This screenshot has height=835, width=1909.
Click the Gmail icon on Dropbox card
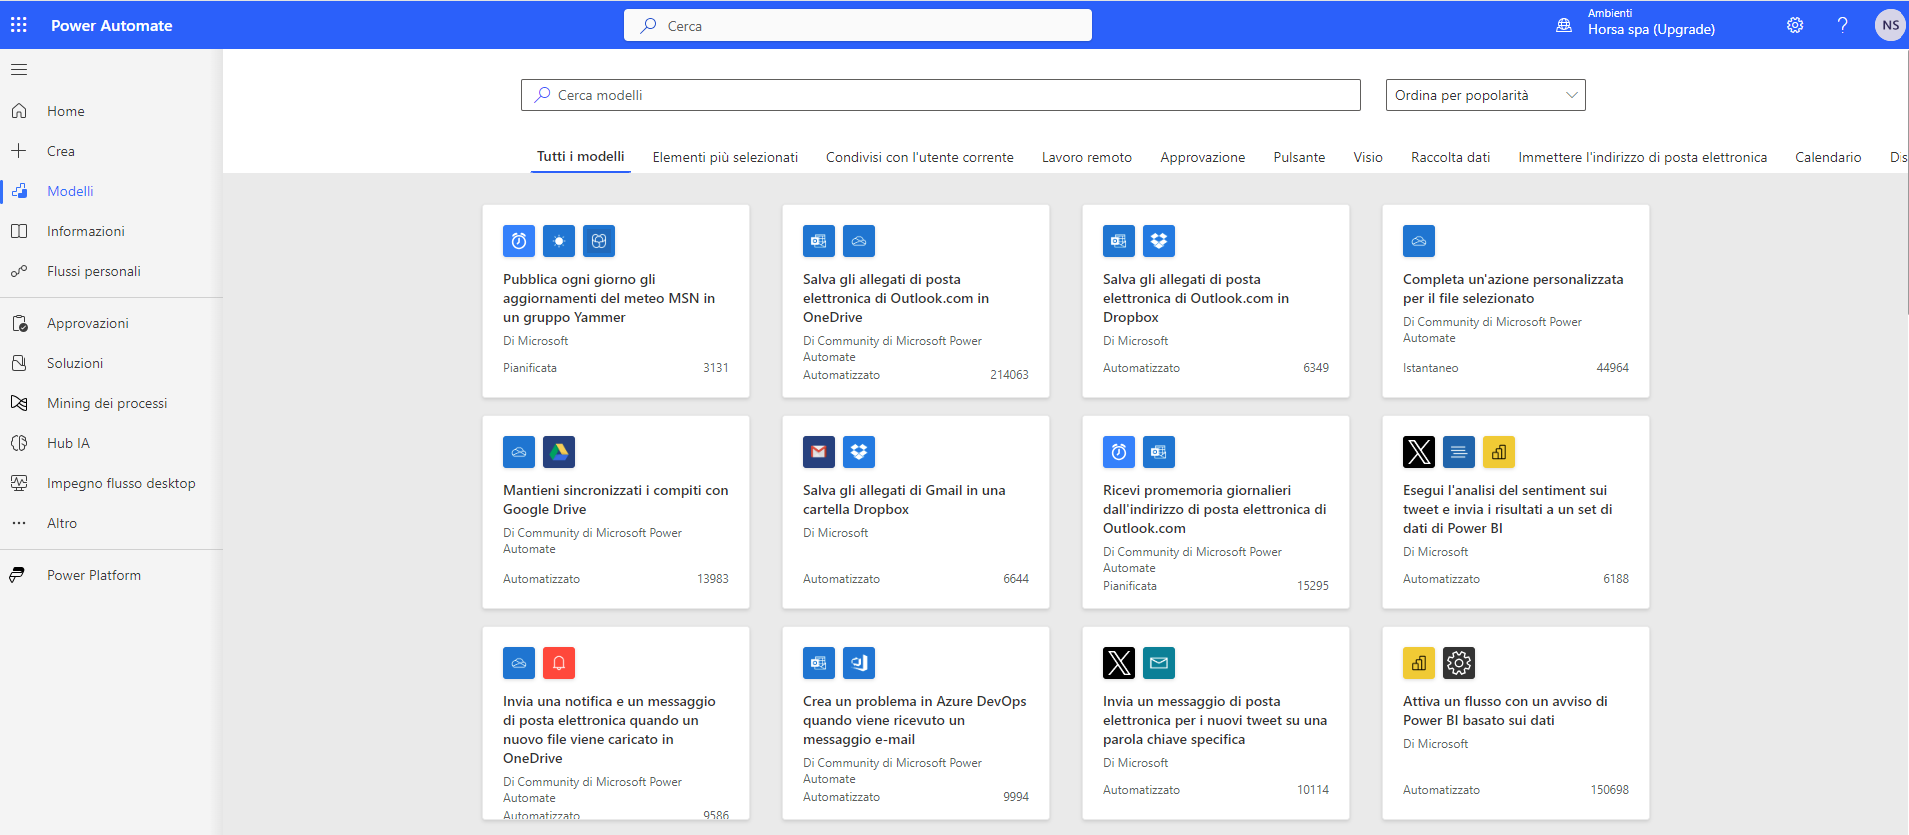pos(819,452)
